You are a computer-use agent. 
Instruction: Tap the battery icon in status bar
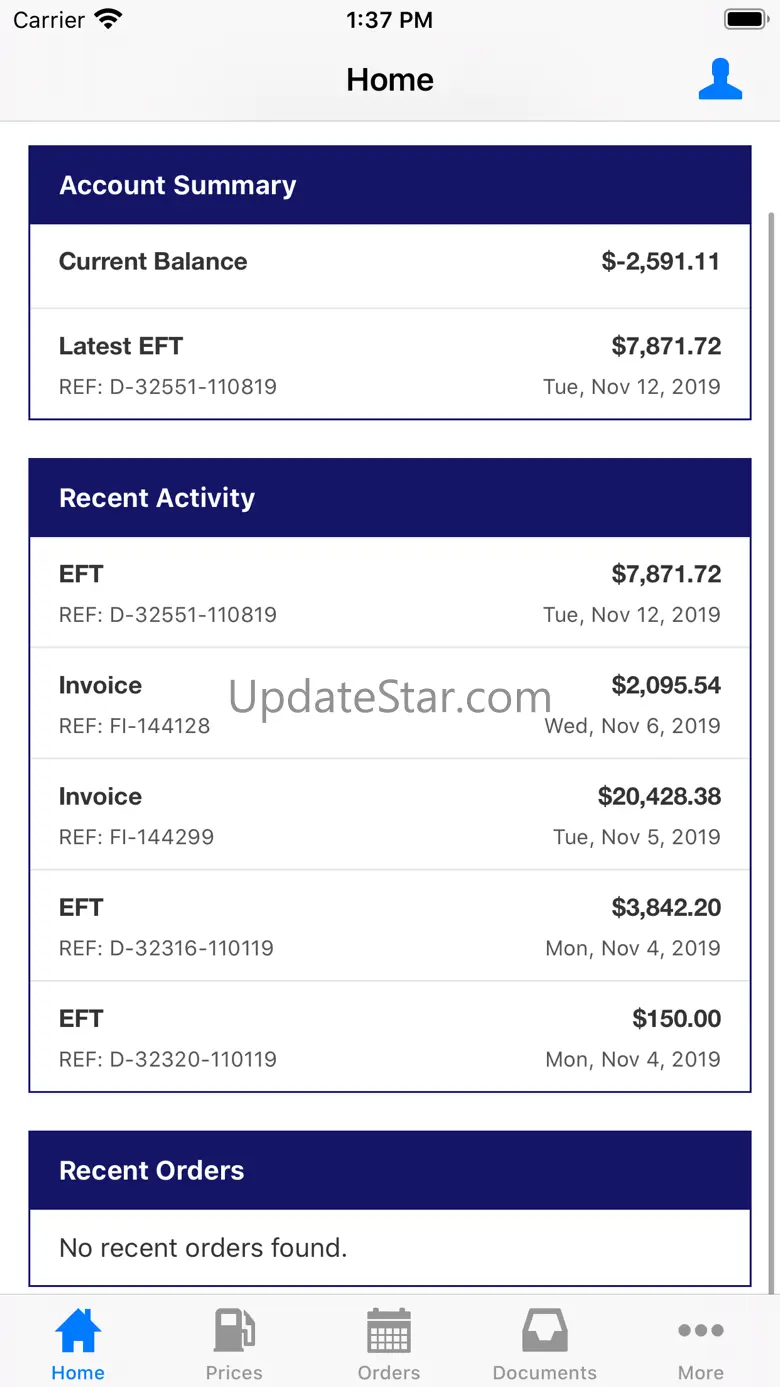(745, 20)
